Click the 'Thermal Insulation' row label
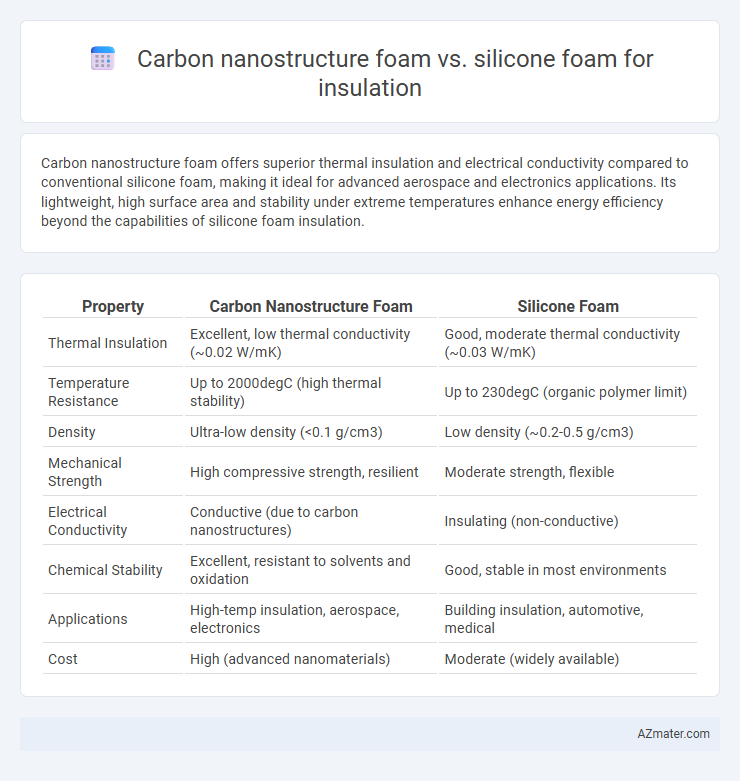The width and height of the screenshot is (740, 781). (x=113, y=343)
